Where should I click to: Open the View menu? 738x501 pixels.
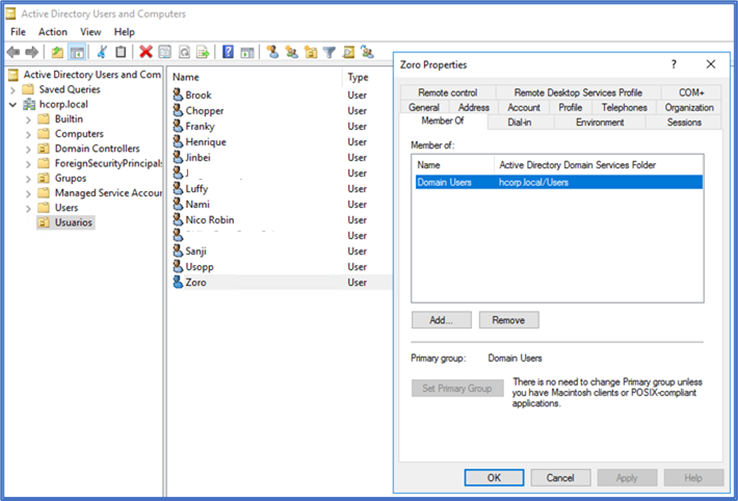(x=91, y=32)
